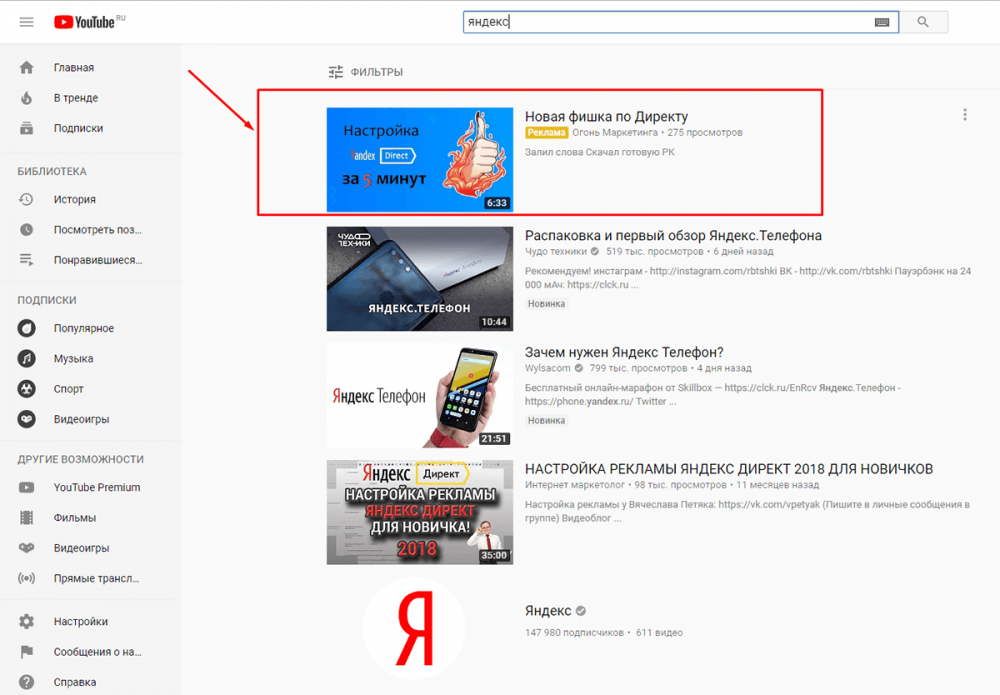Viewport: 1000px width, 695px height.
Task: Open Распаковка и первый обзор Яндекс.Телефона
Action: [x=673, y=236]
